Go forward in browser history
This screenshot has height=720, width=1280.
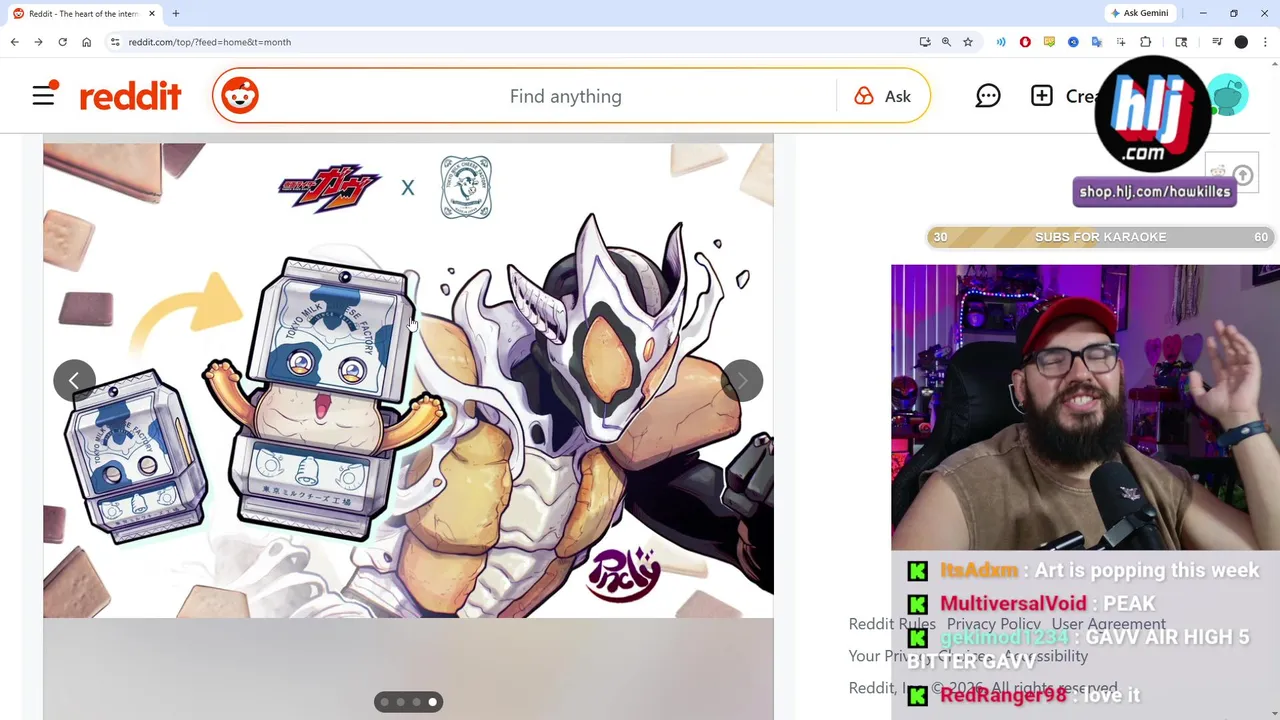38,42
